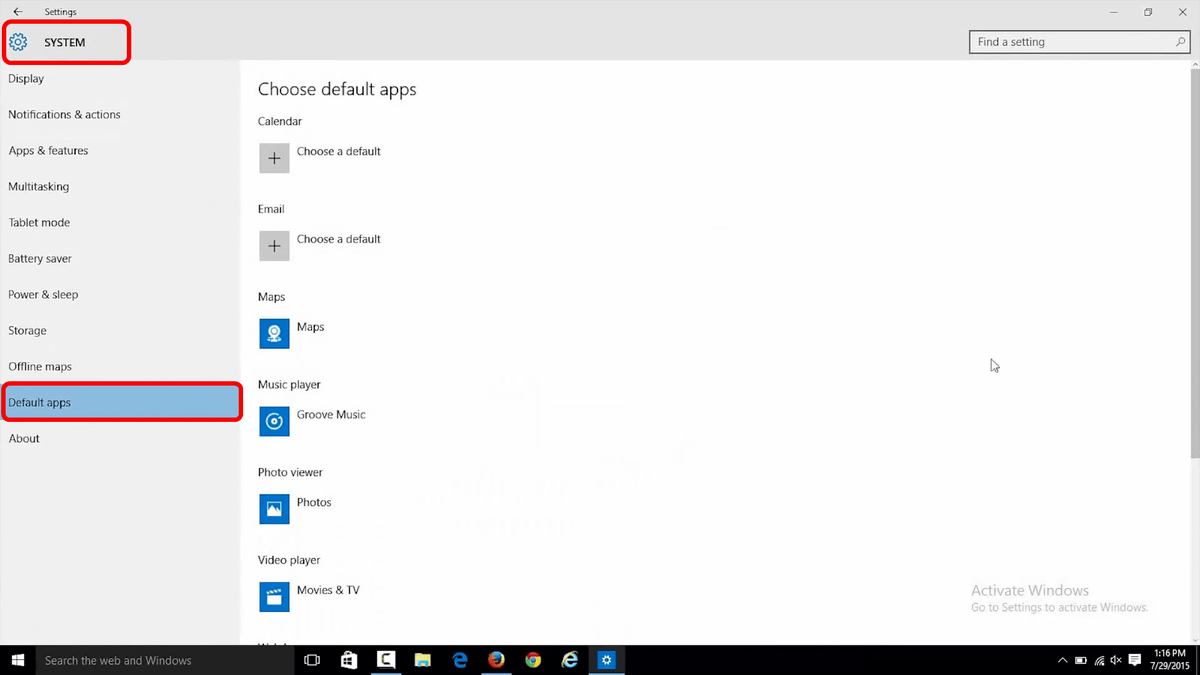The width and height of the screenshot is (1200, 675).
Task: Change default video player Movies & TV
Action: click(328, 591)
